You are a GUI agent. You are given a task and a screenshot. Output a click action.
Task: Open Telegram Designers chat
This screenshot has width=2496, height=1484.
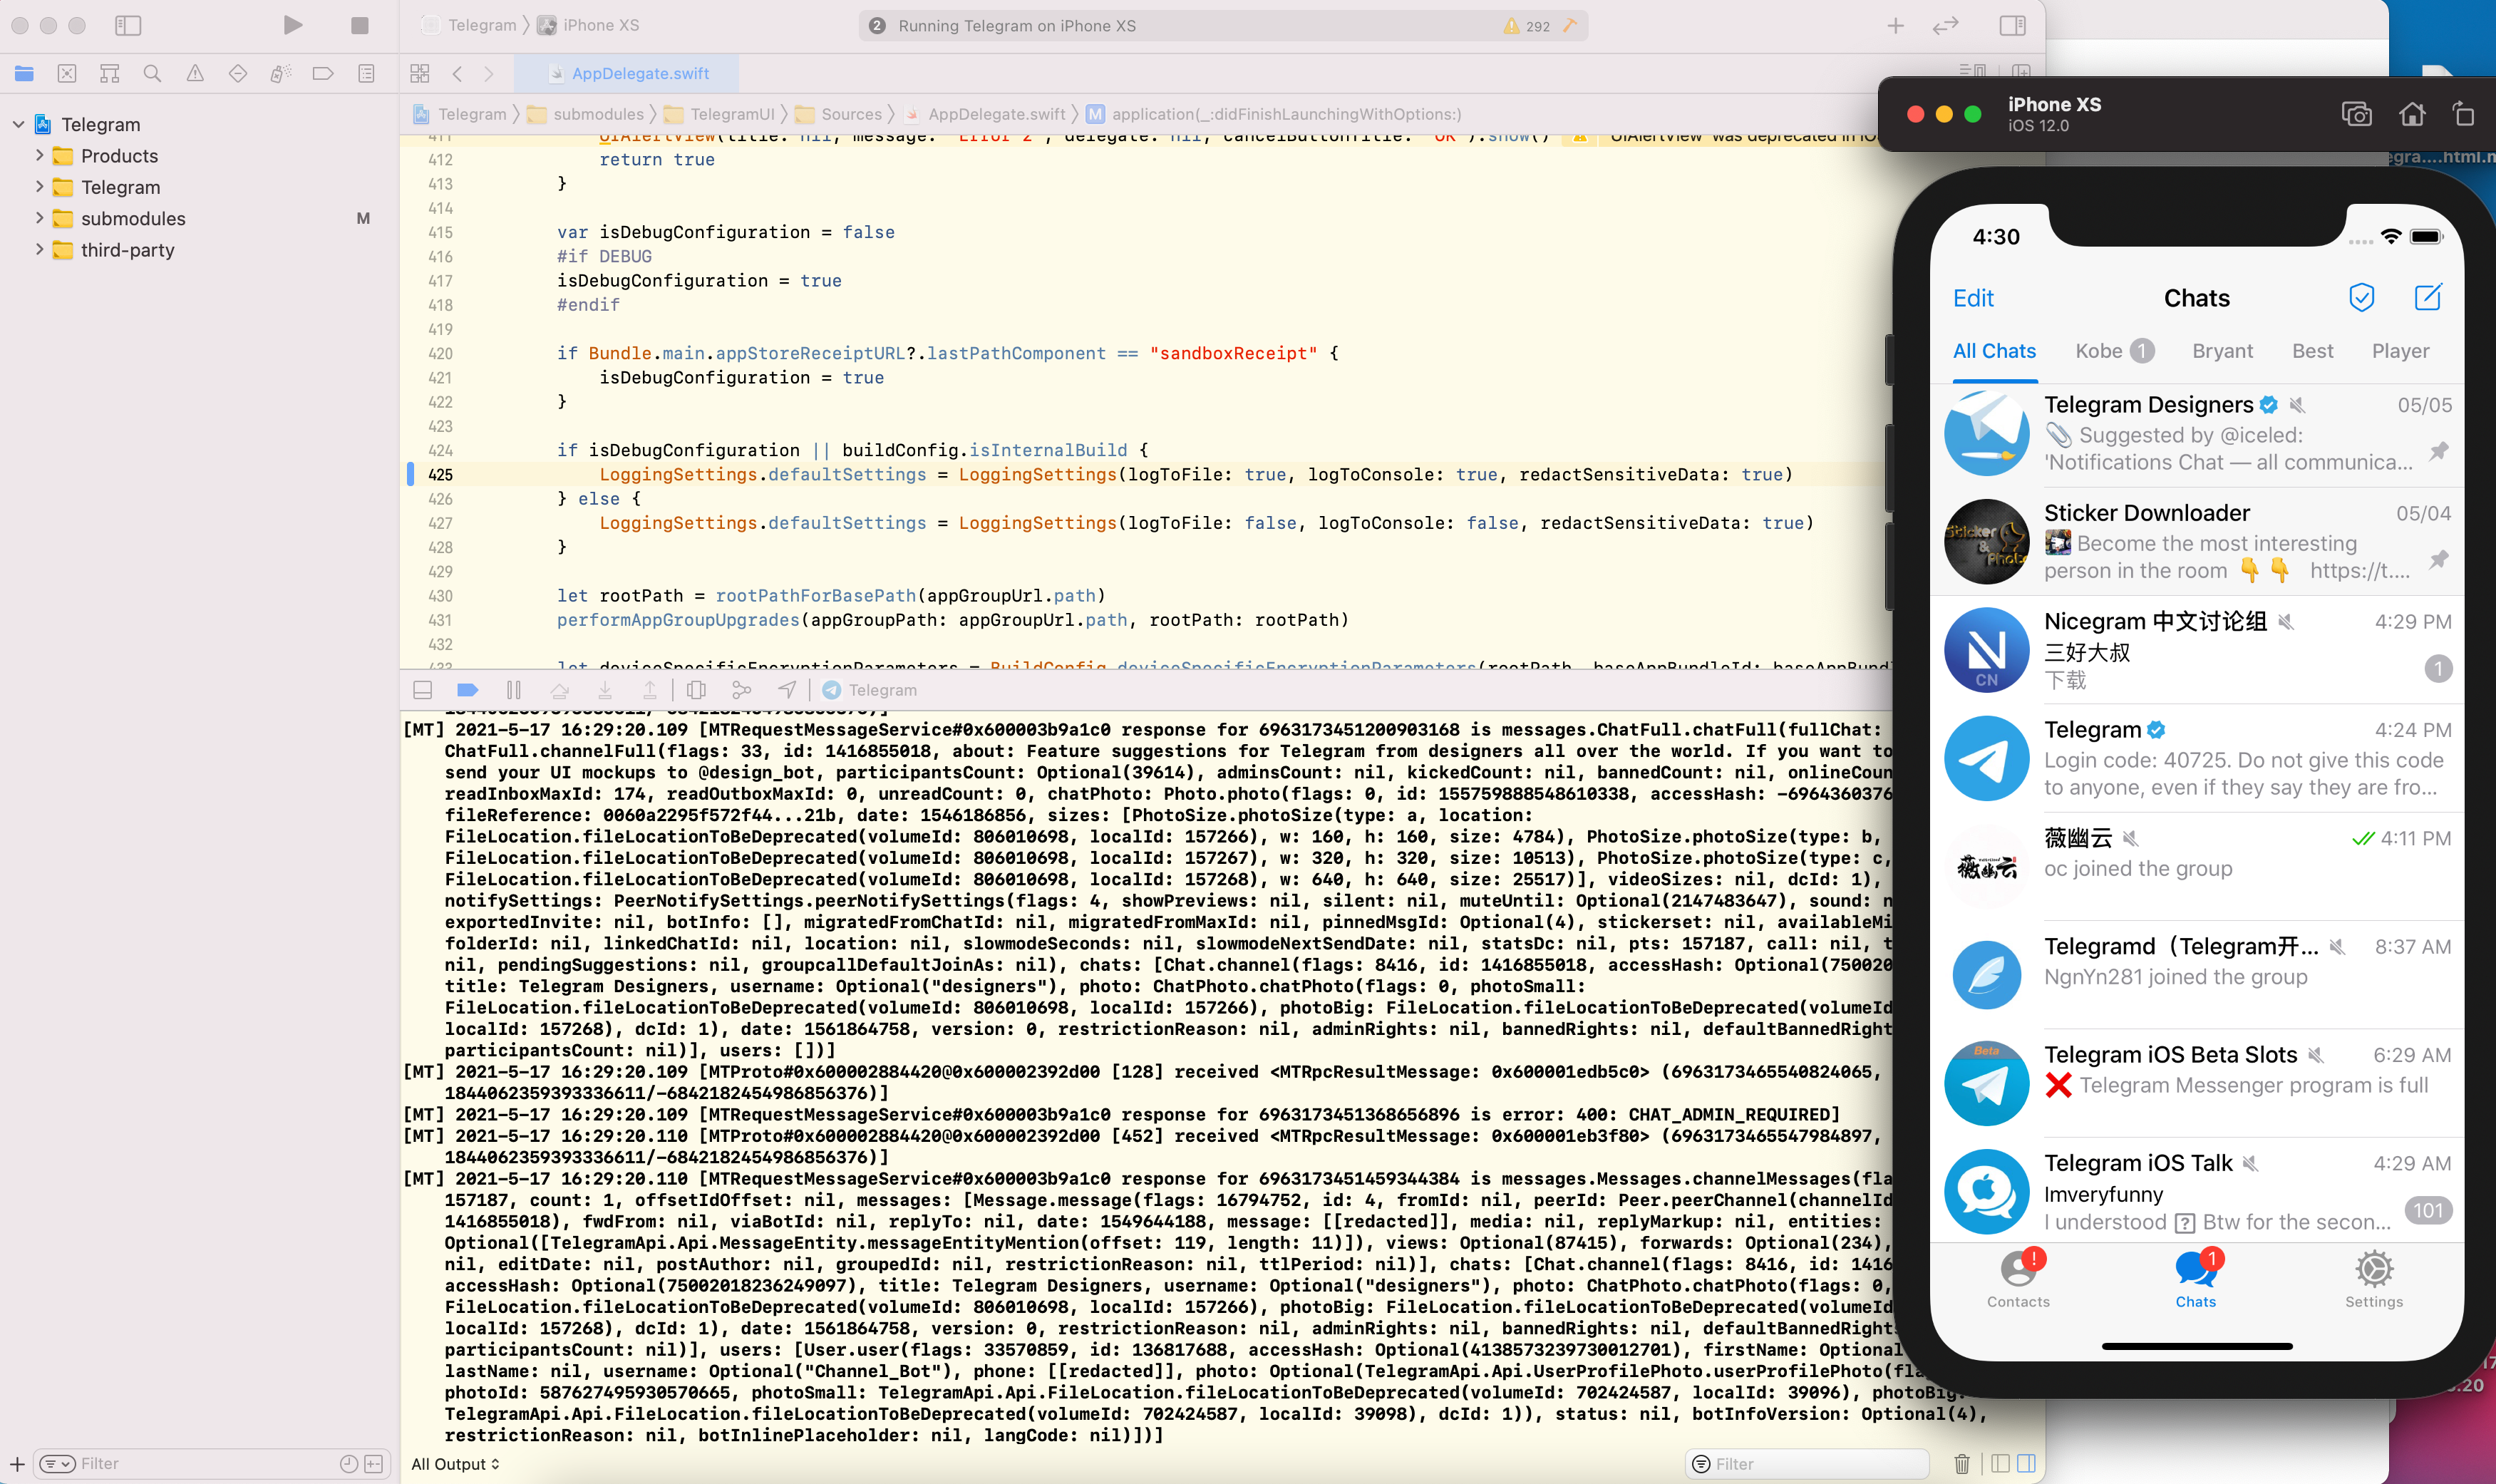[x=2197, y=434]
